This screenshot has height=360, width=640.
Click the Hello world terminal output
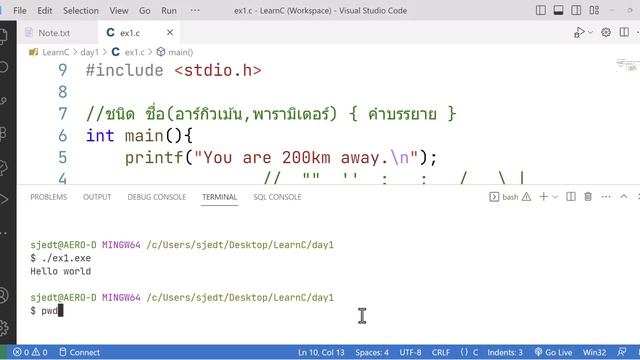click(60, 271)
